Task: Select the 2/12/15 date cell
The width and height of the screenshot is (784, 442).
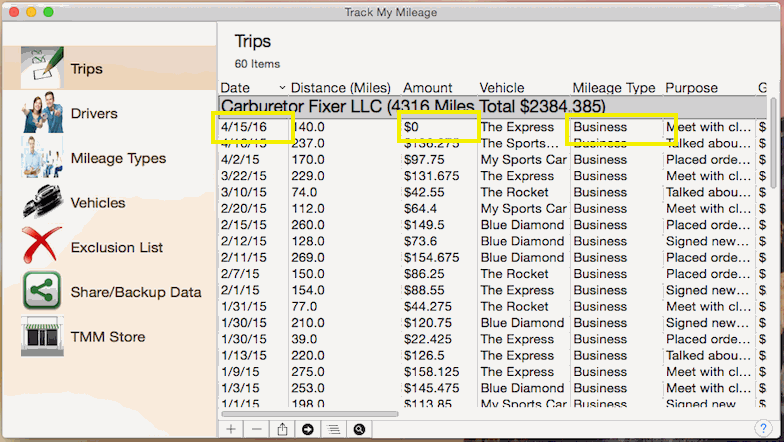Action: click(x=244, y=242)
